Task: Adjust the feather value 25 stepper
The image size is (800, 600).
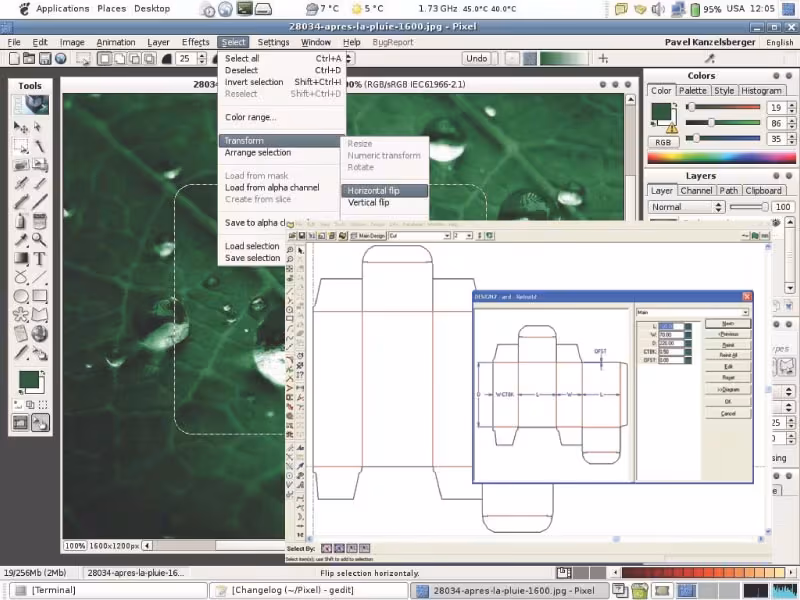Action: tap(202, 59)
